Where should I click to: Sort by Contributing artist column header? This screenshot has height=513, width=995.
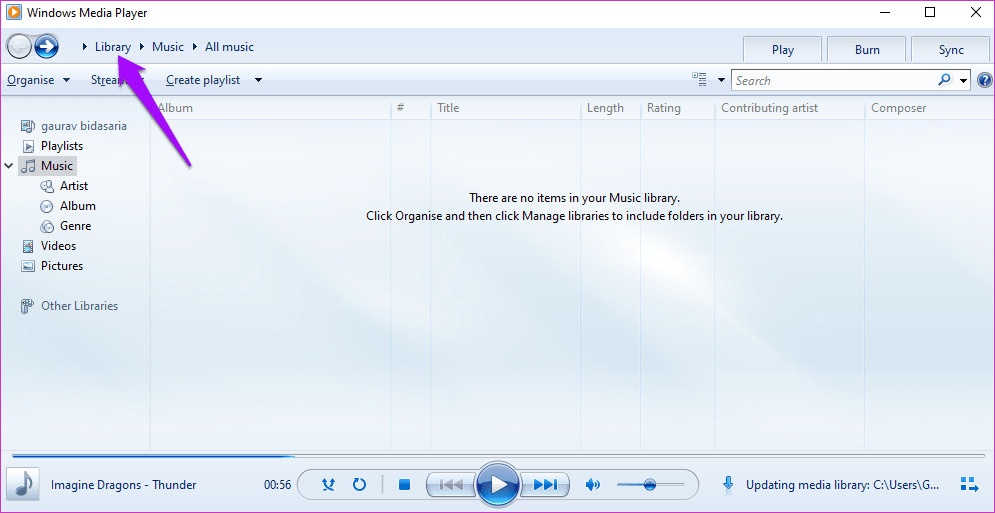pos(790,108)
